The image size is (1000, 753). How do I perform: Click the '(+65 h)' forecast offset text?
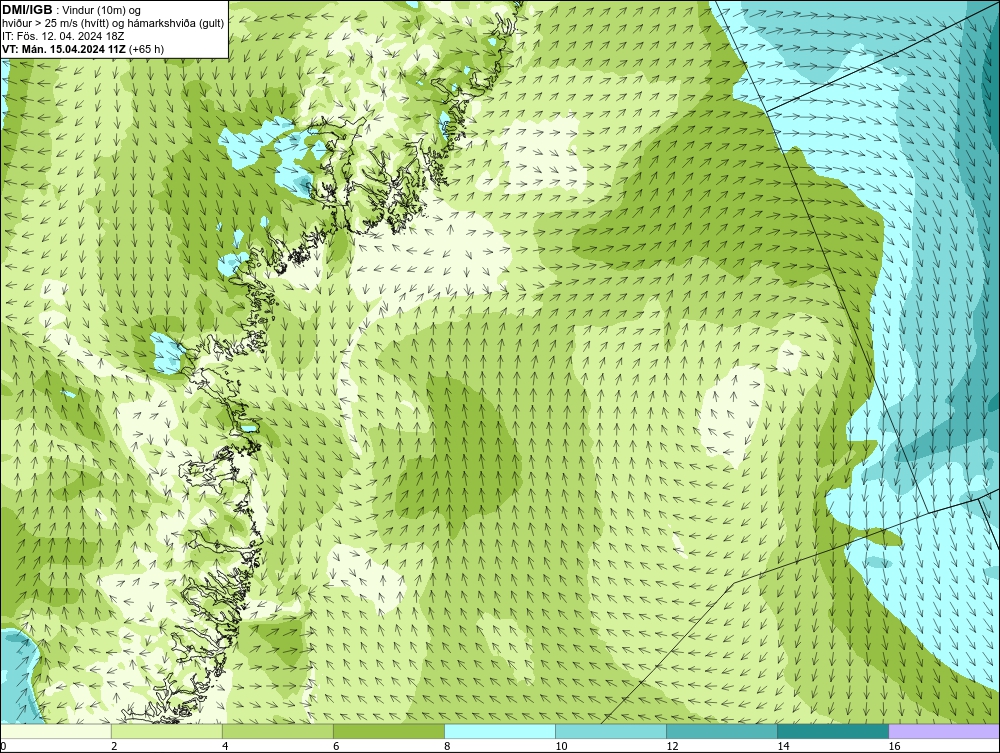coord(146,49)
